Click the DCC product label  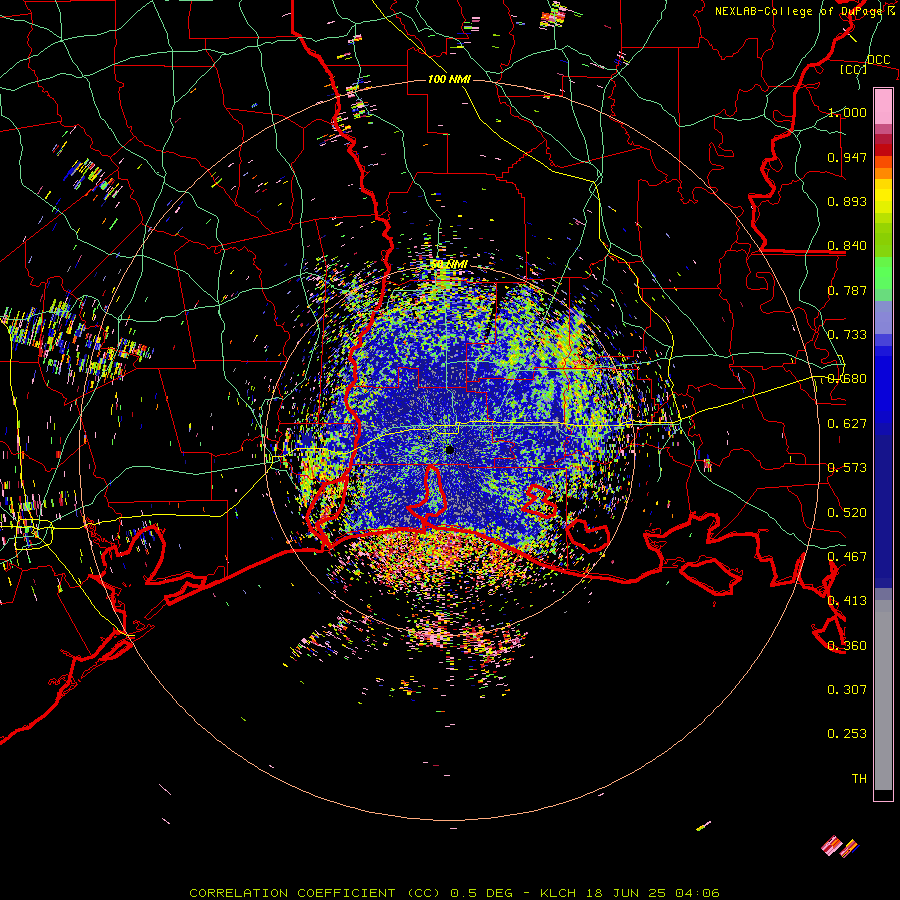point(878,60)
